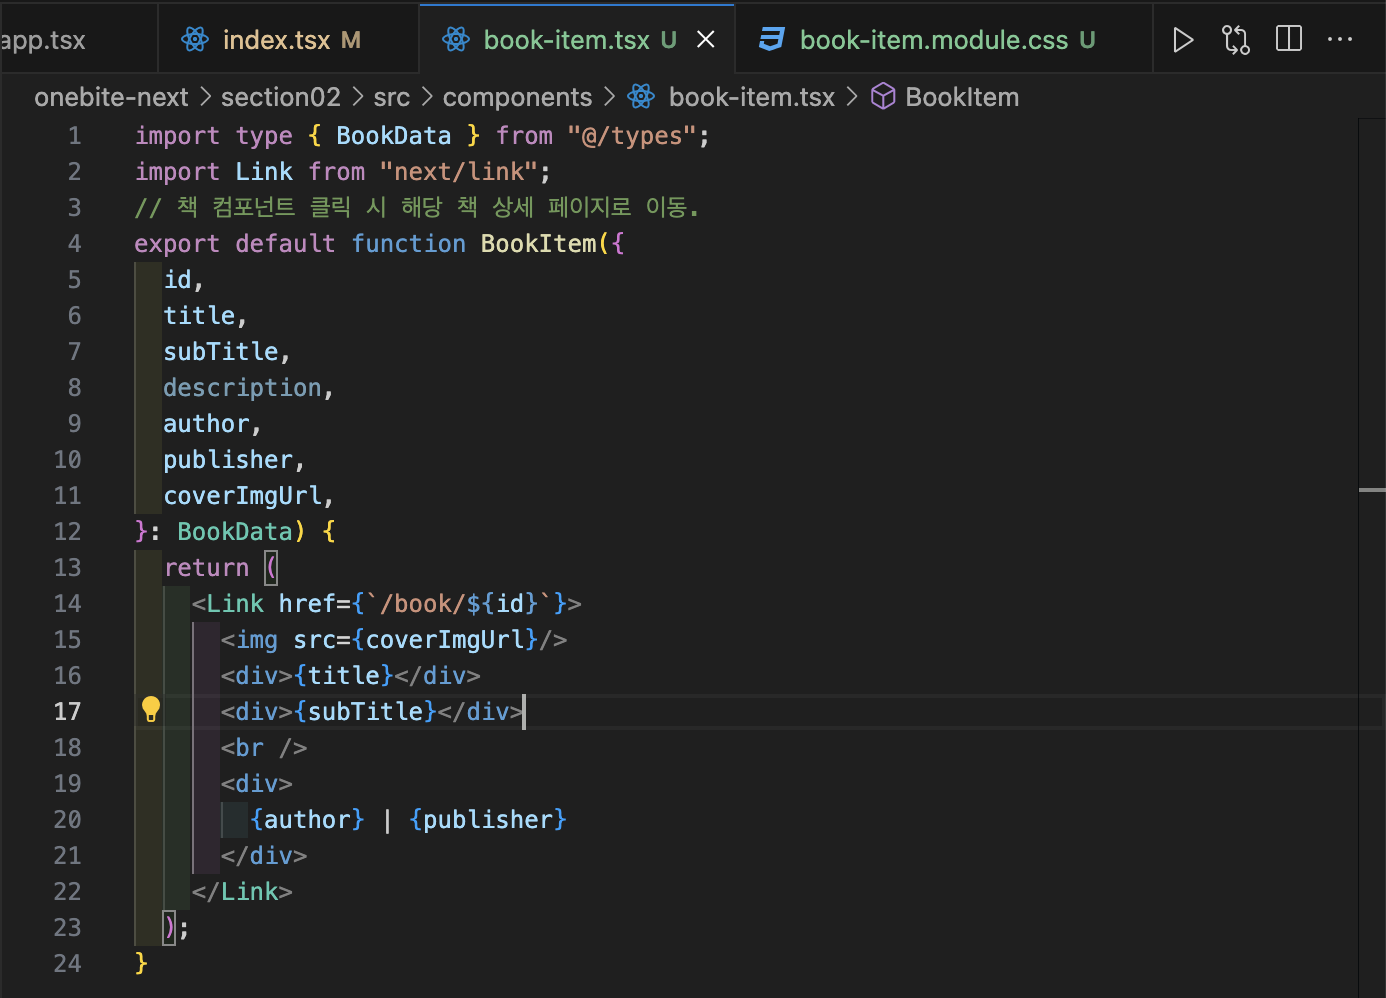Viewport: 1386px width, 998px height.
Task: Click the id parameter on line 5
Action: point(177,280)
